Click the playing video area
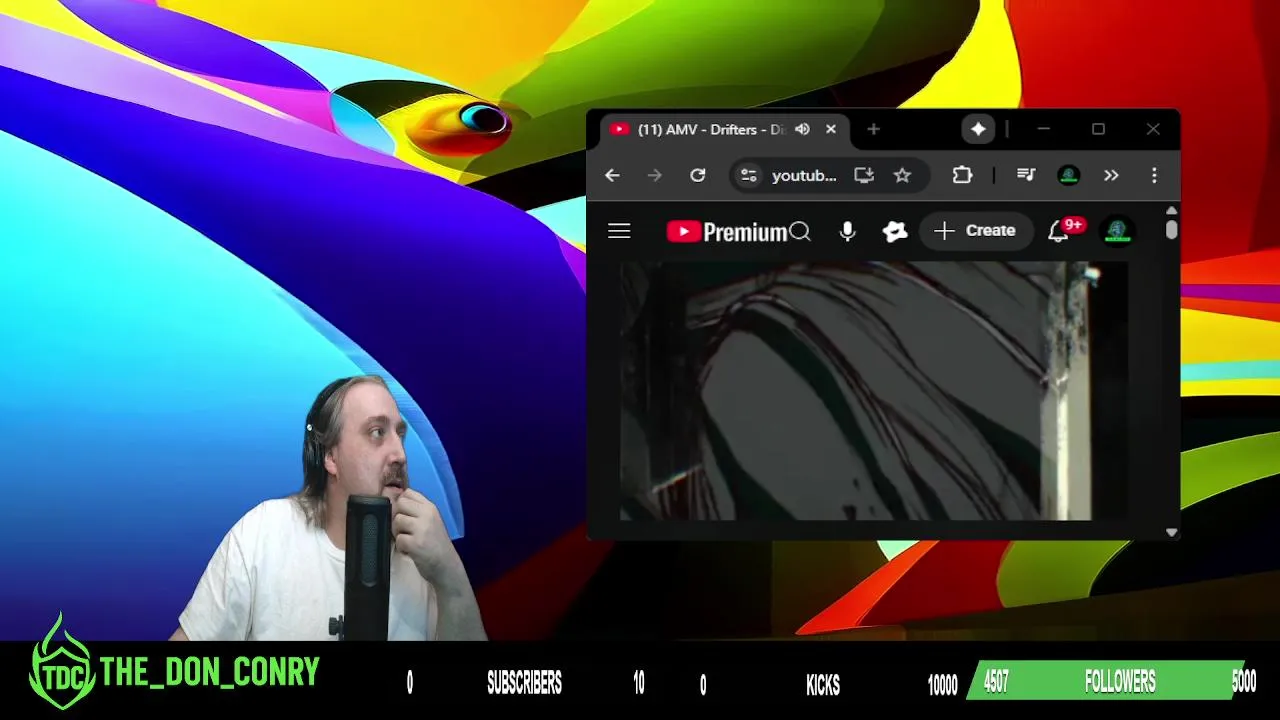This screenshot has height=720, width=1280. pyautogui.click(x=874, y=391)
